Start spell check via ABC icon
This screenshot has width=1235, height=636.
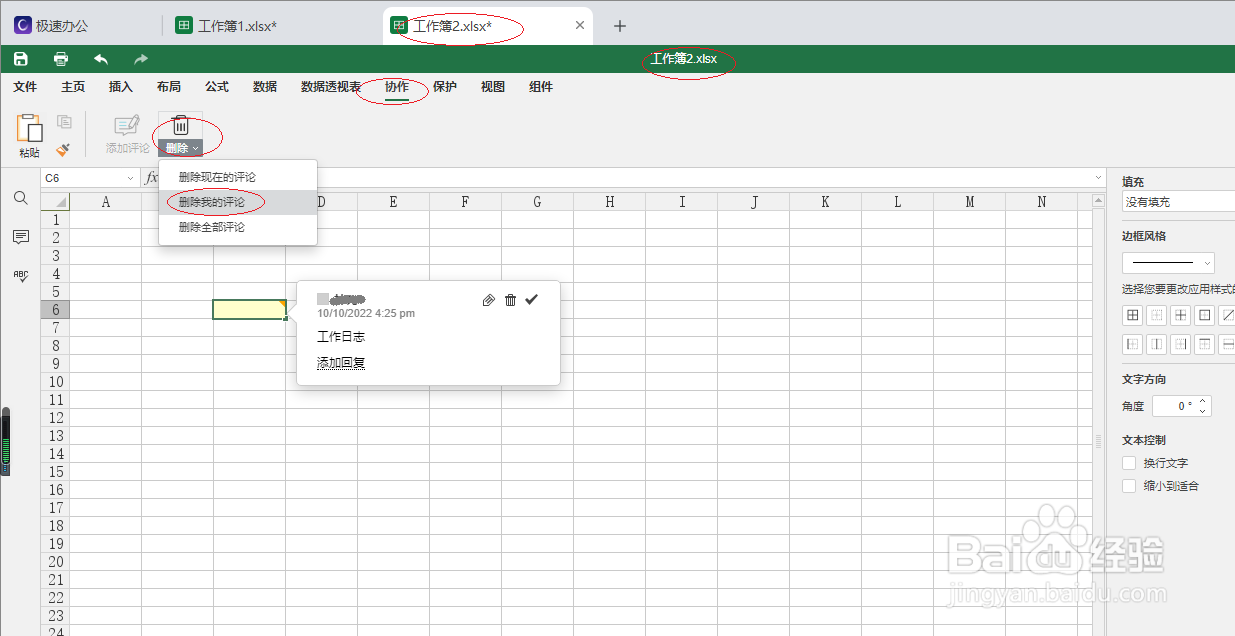point(20,276)
